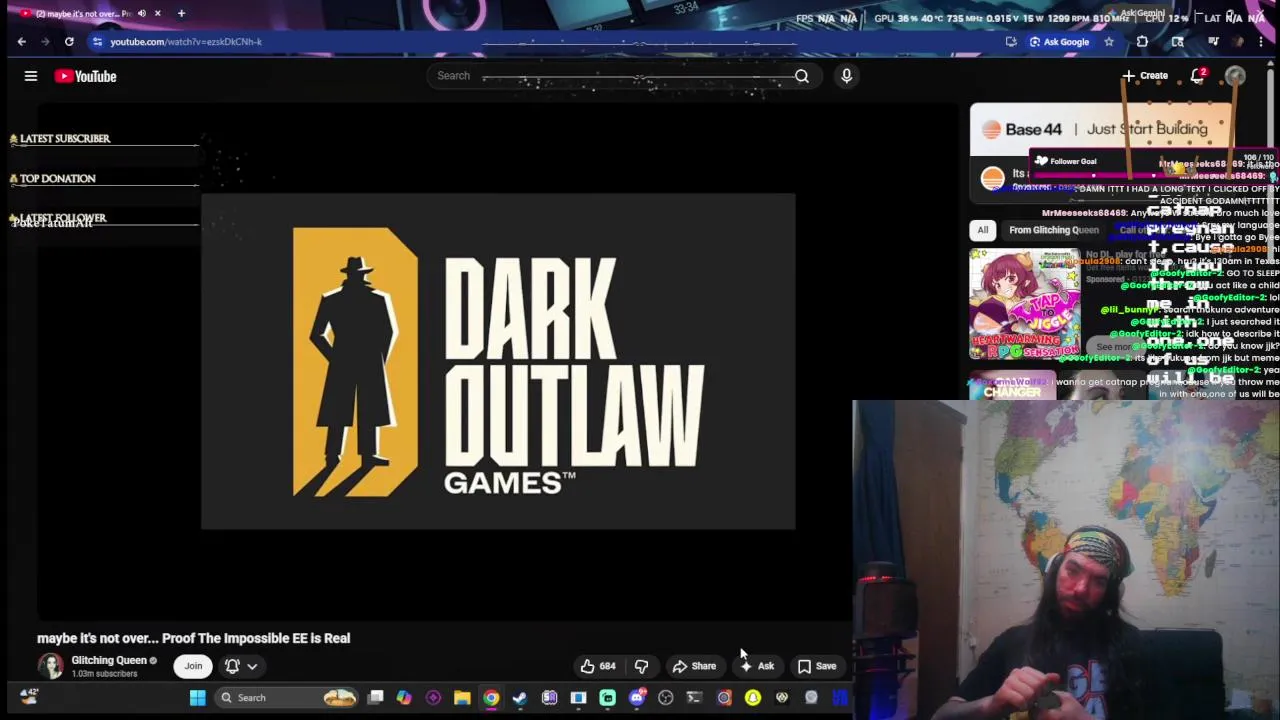Open Steam from the taskbar
The width and height of the screenshot is (1280, 720).
520,698
